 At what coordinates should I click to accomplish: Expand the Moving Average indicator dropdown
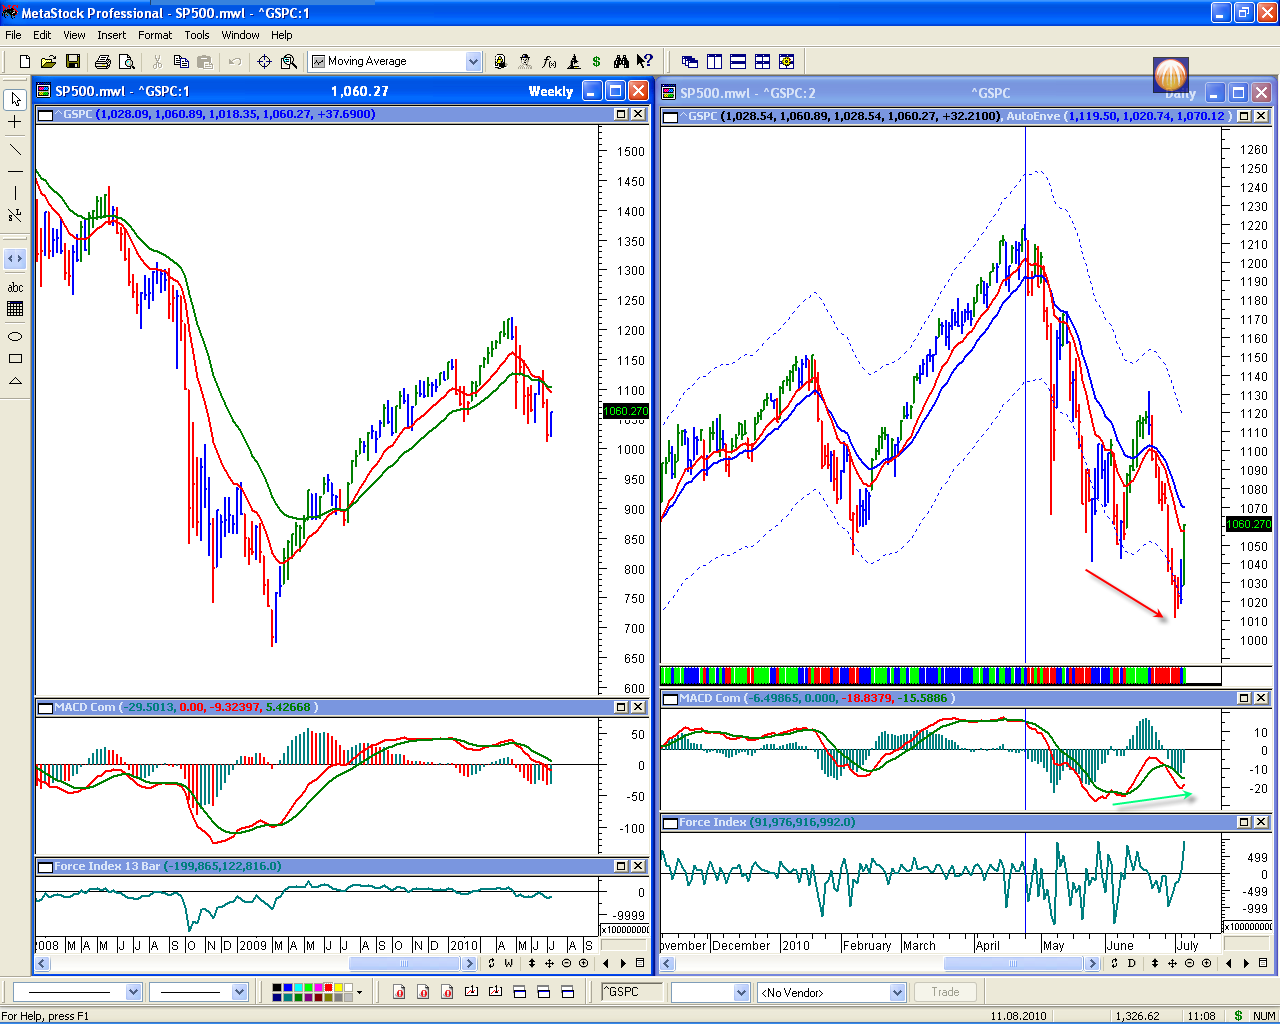(473, 62)
